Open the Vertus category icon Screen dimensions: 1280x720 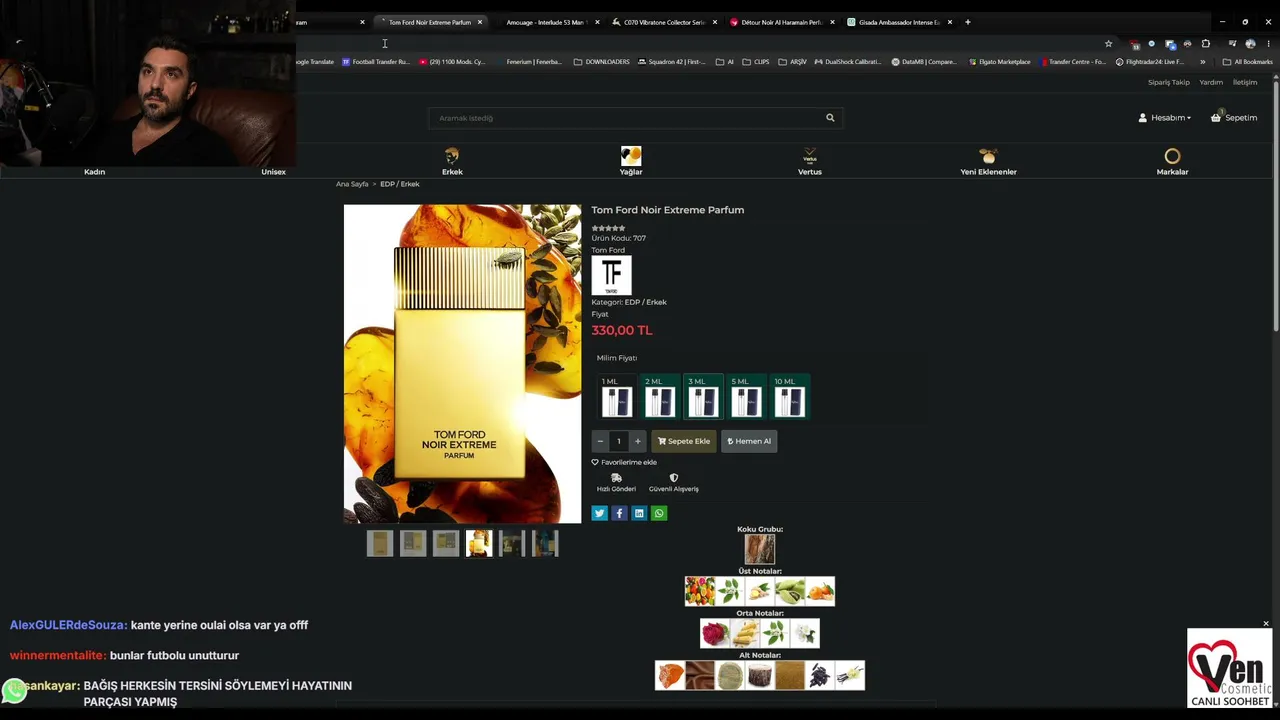point(810,156)
